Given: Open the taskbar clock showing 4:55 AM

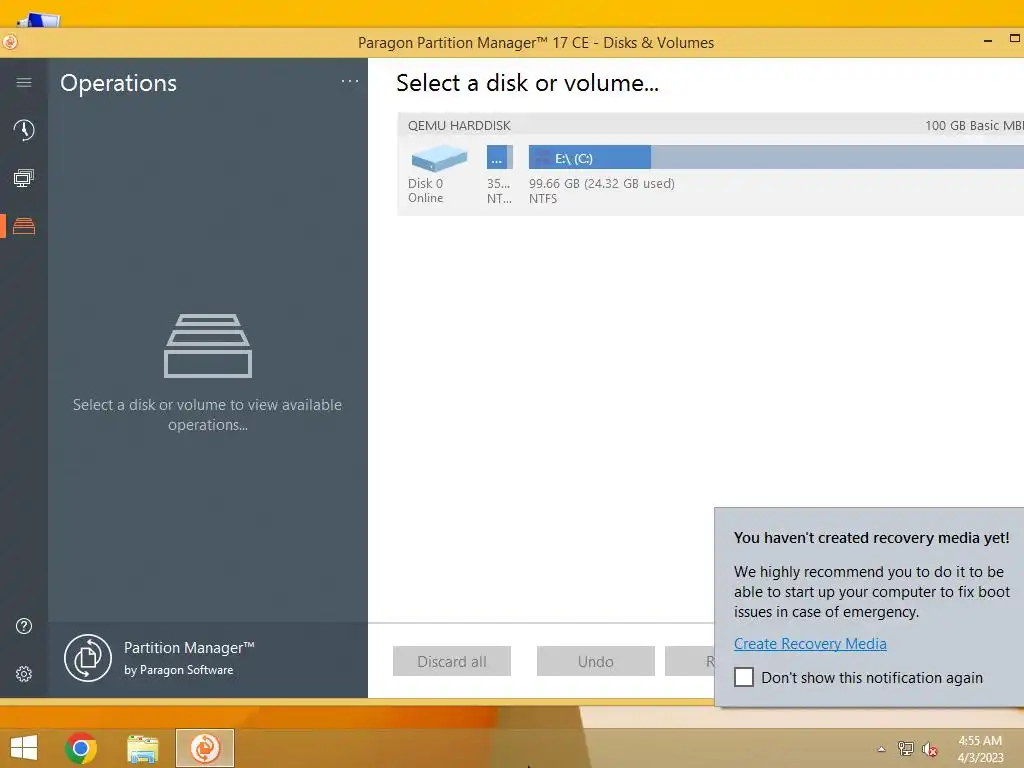Looking at the screenshot, I should click(x=980, y=749).
